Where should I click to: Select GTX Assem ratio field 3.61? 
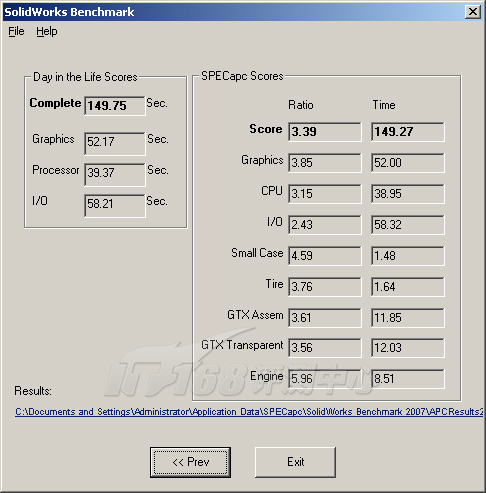[325, 318]
